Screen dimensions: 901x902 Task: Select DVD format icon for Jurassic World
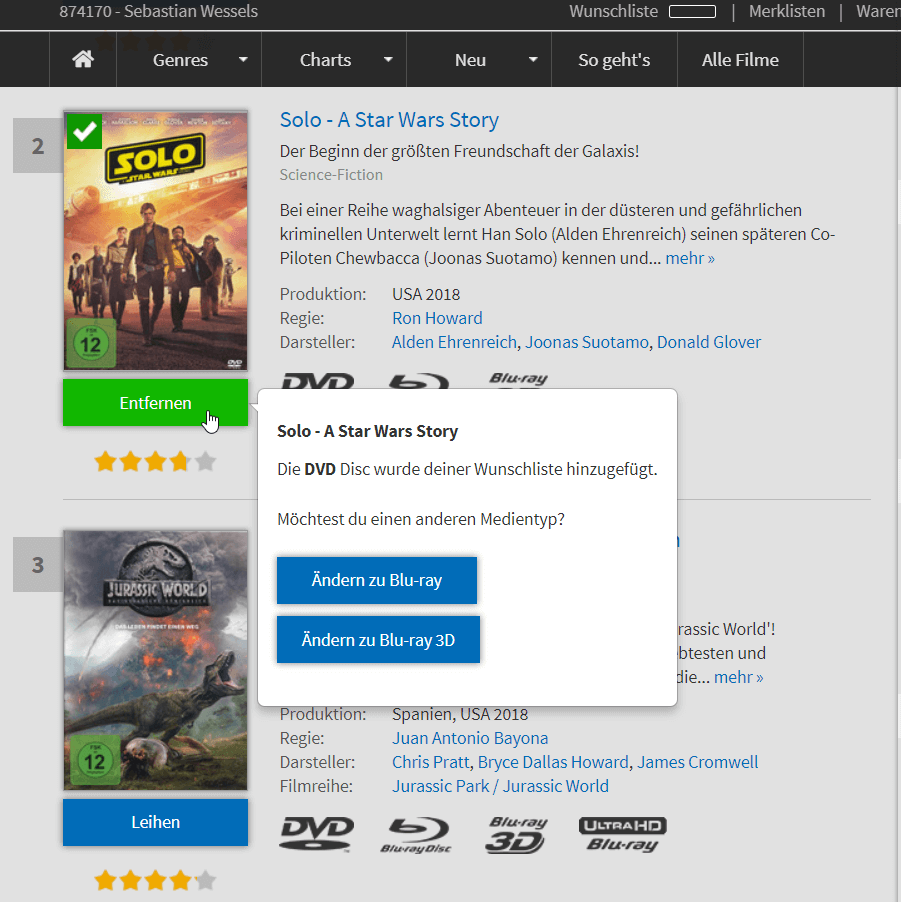[x=316, y=833]
